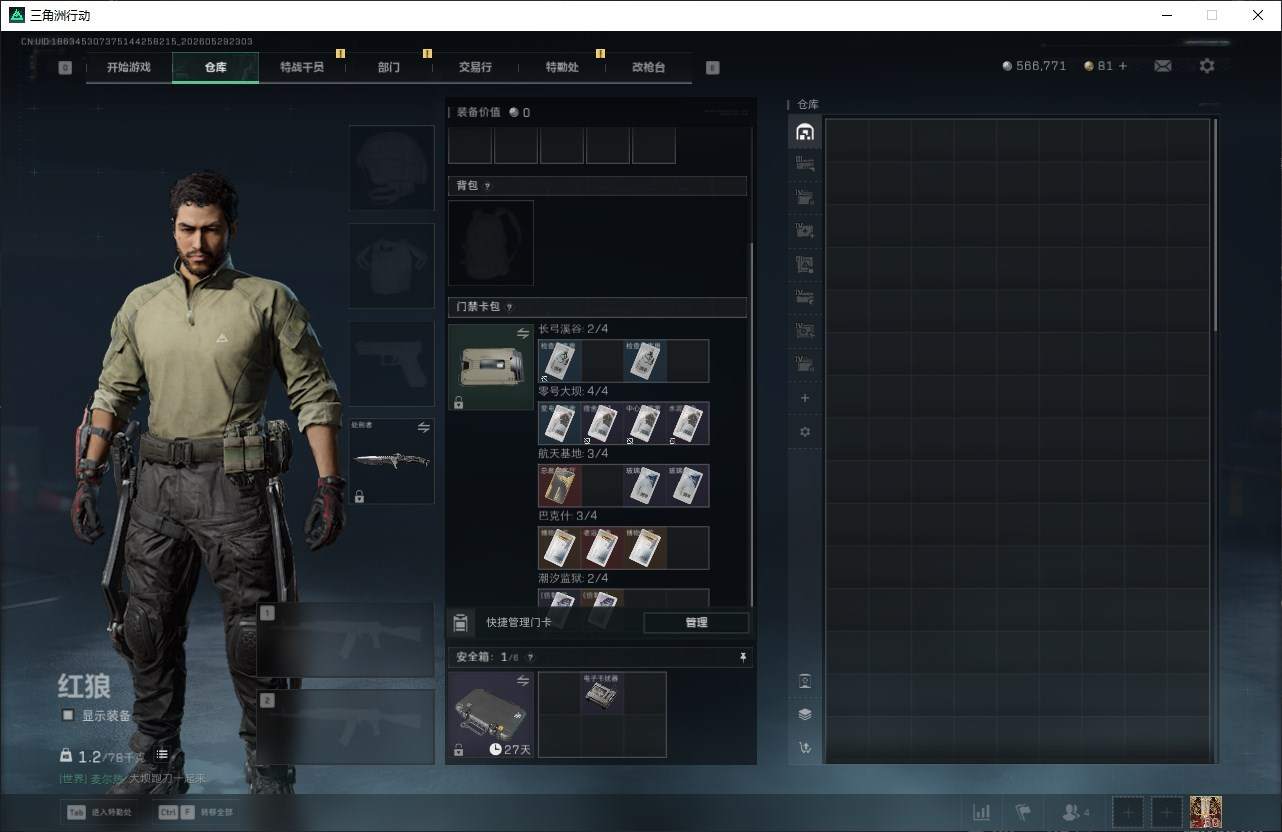
Task: Select the empty helmet equipment slot
Action: click(x=391, y=168)
